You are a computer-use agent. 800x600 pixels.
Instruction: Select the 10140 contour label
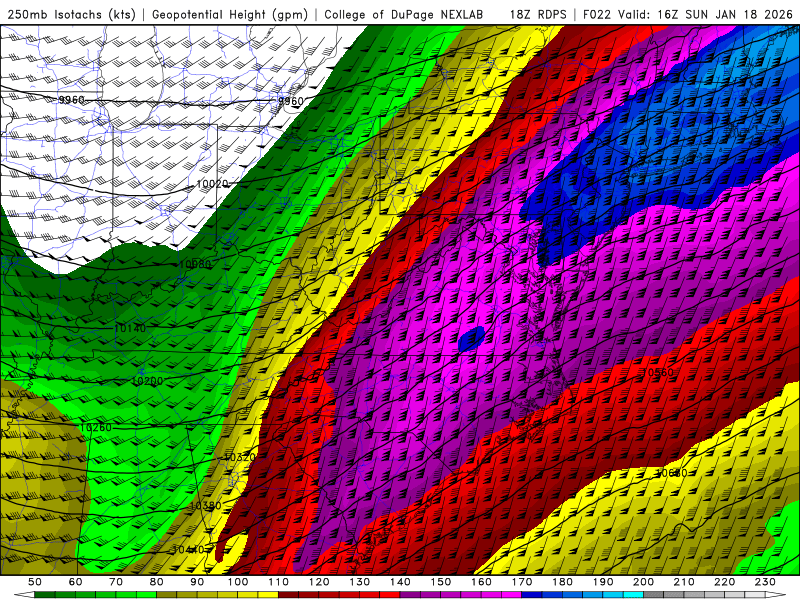(x=130, y=328)
